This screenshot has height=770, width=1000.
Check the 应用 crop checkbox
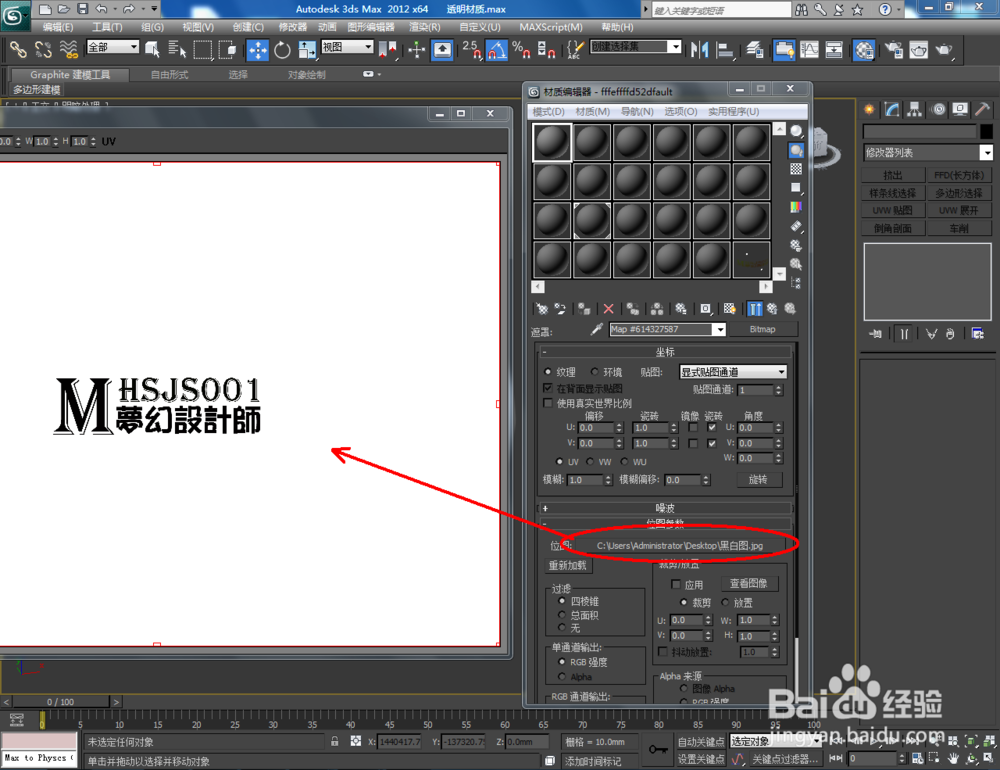tap(676, 584)
